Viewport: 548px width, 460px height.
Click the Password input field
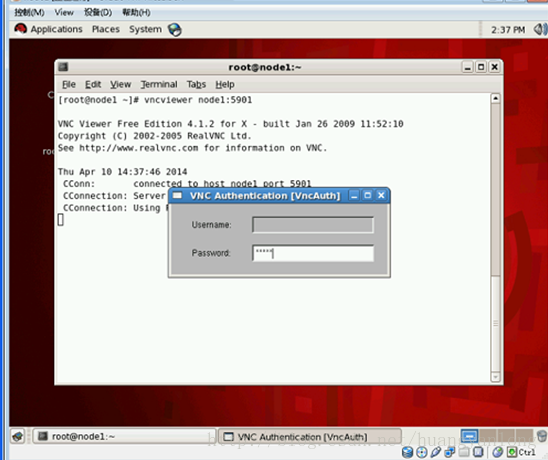click(x=313, y=253)
